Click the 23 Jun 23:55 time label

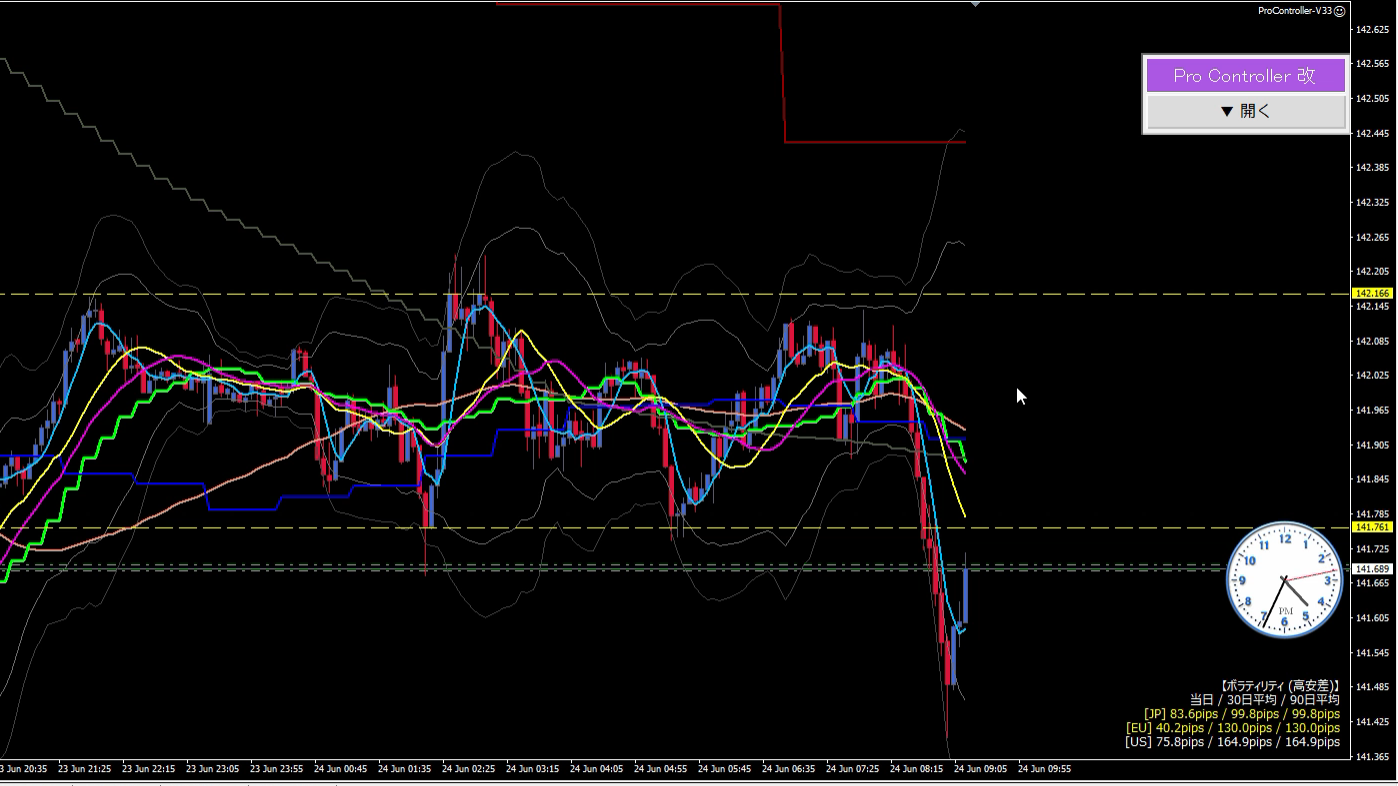point(277,769)
